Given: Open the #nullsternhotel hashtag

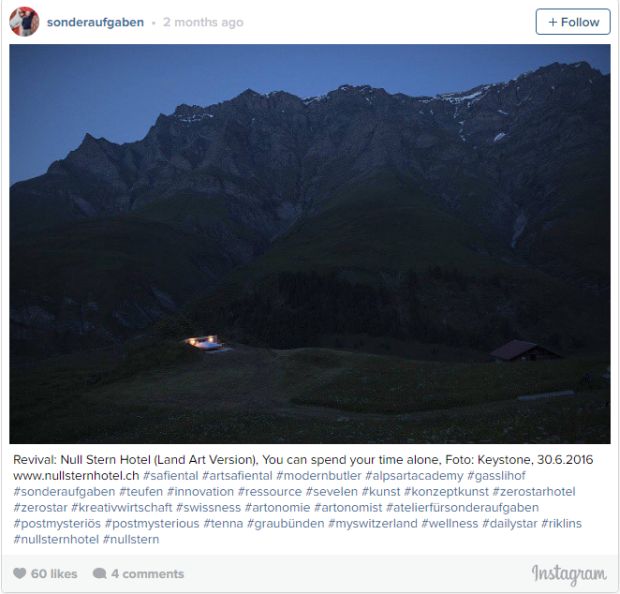Looking at the screenshot, I should 56,539.
